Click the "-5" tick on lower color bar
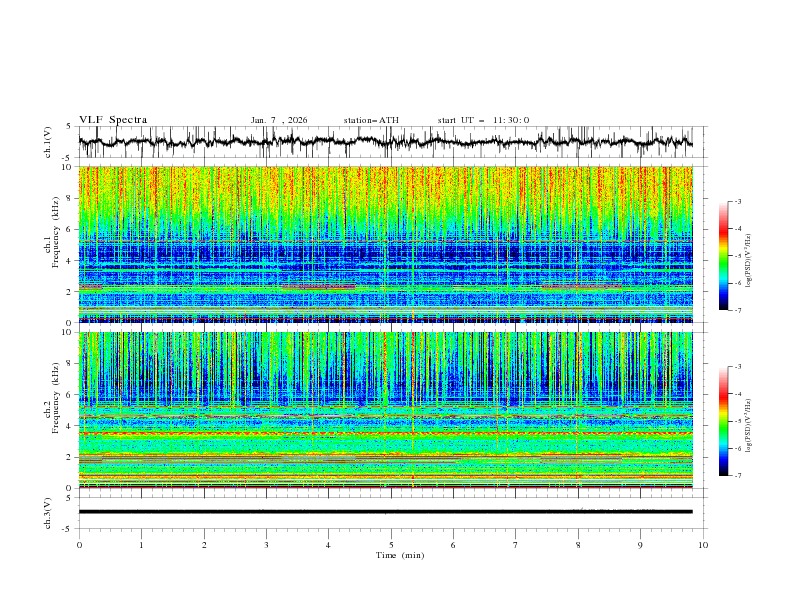The height and width of the screenshot is (612, 792). click(x=737, y=421)
